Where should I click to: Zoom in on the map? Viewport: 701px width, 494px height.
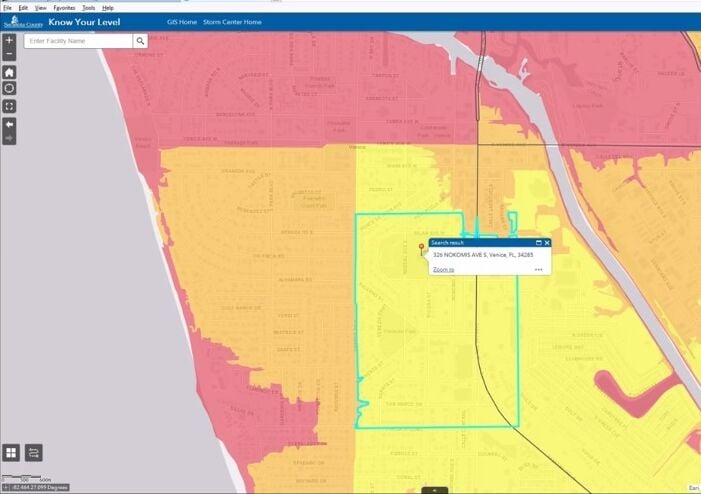point(9,40)
